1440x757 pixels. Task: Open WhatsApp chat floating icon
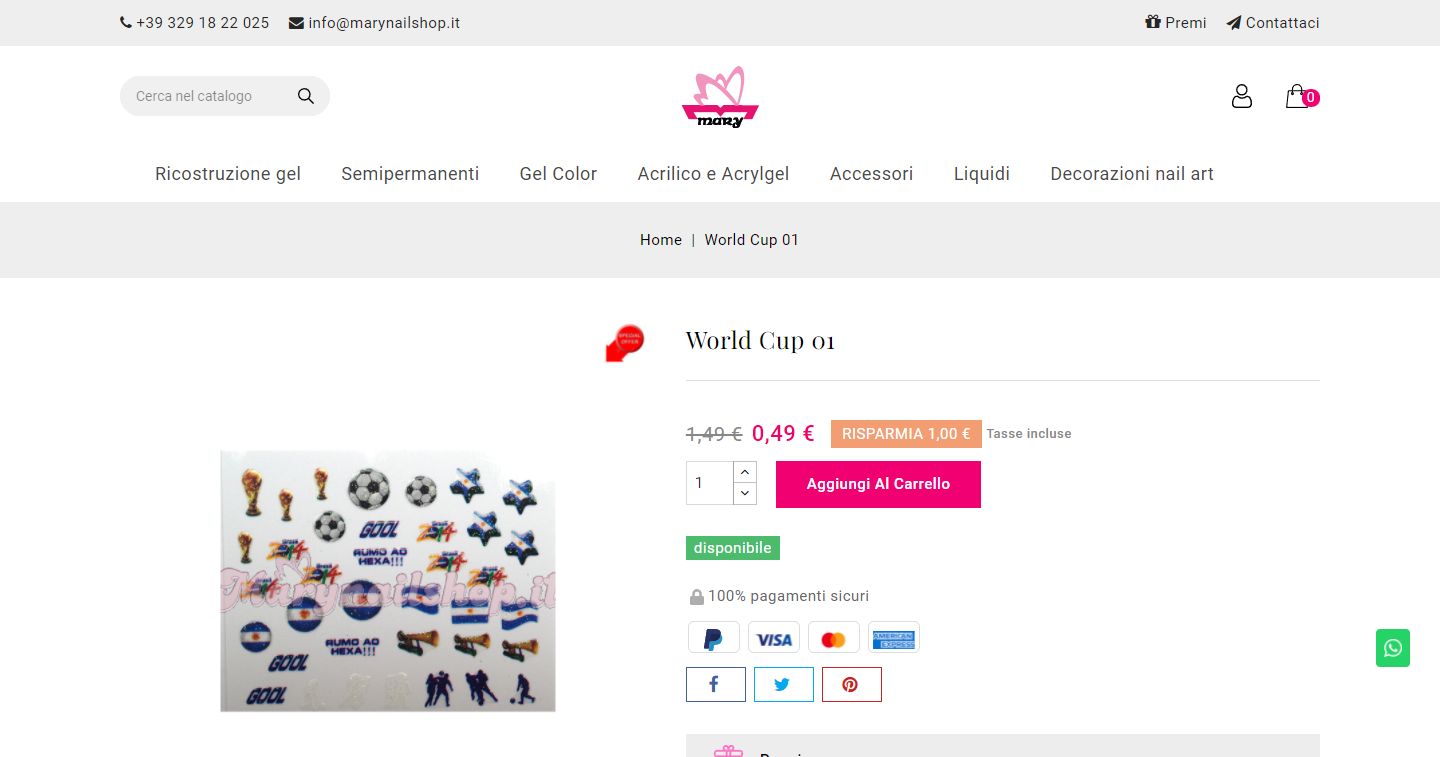point(1393,648)
